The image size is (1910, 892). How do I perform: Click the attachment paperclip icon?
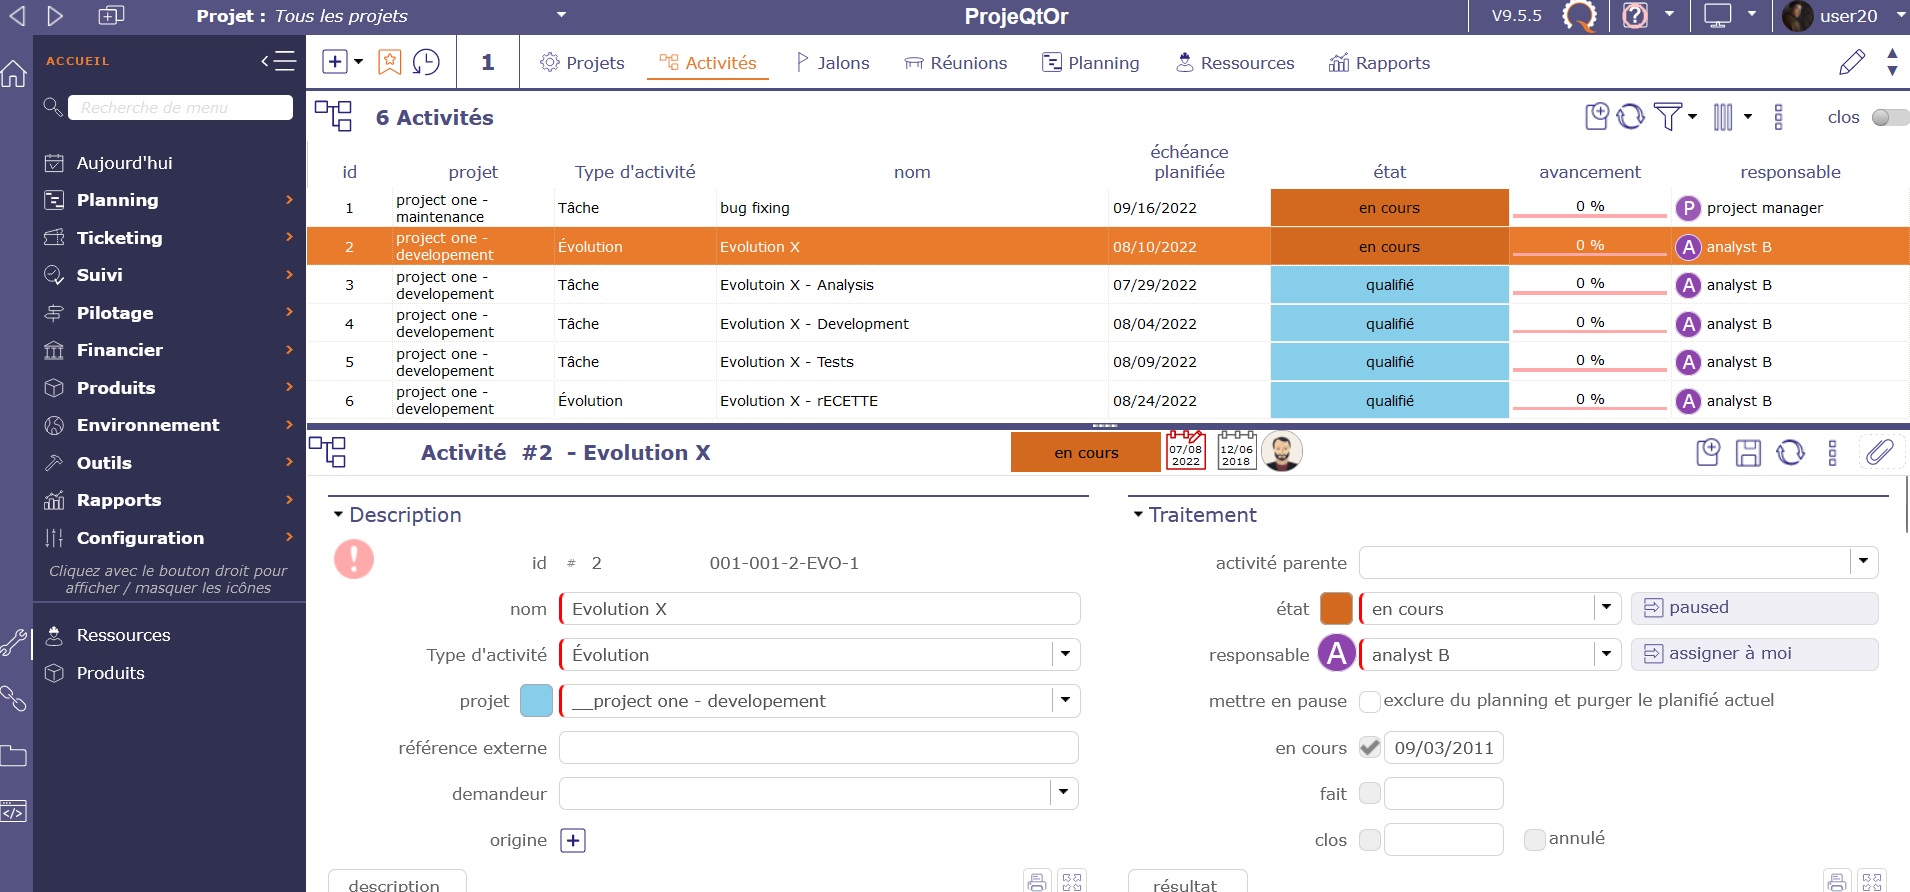1880,452
